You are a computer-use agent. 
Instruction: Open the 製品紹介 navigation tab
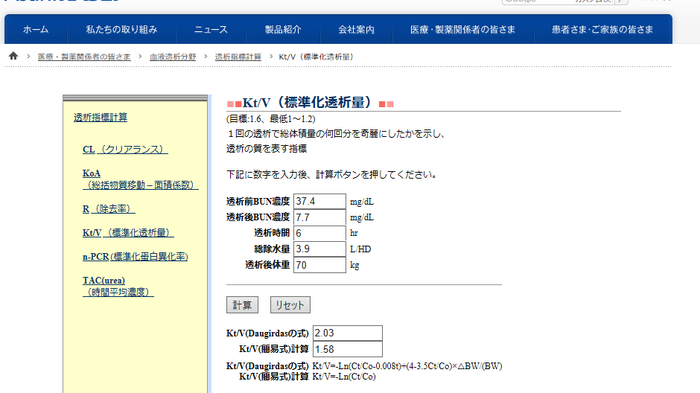click(283, 29)
